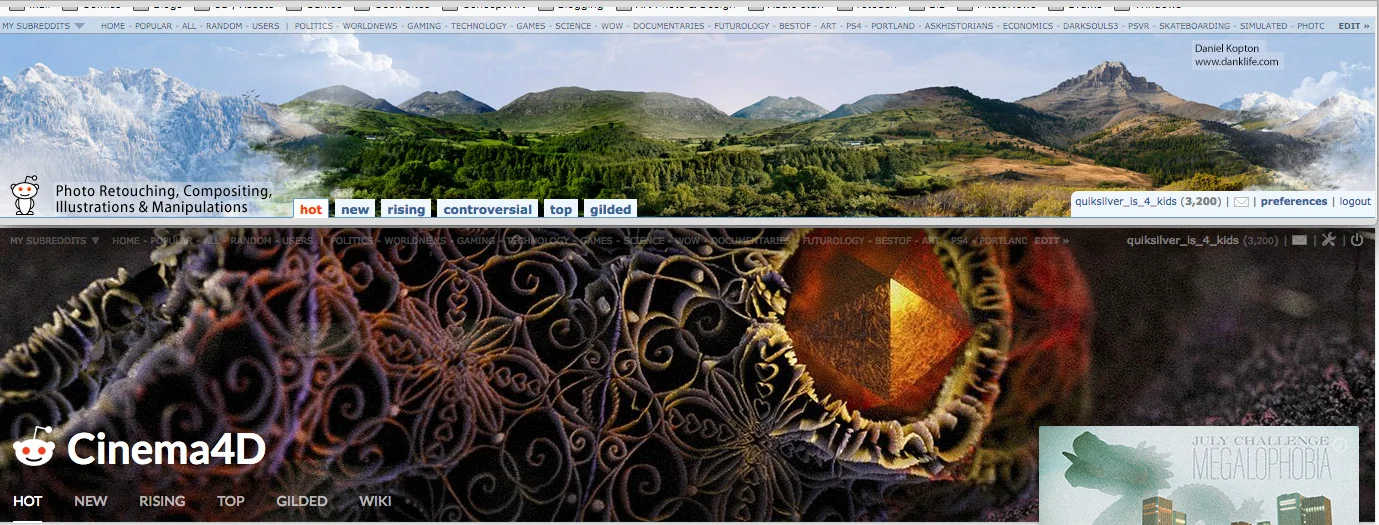
Task: Go to POPULAR in light header bar
Action: (x=154, y=26)
